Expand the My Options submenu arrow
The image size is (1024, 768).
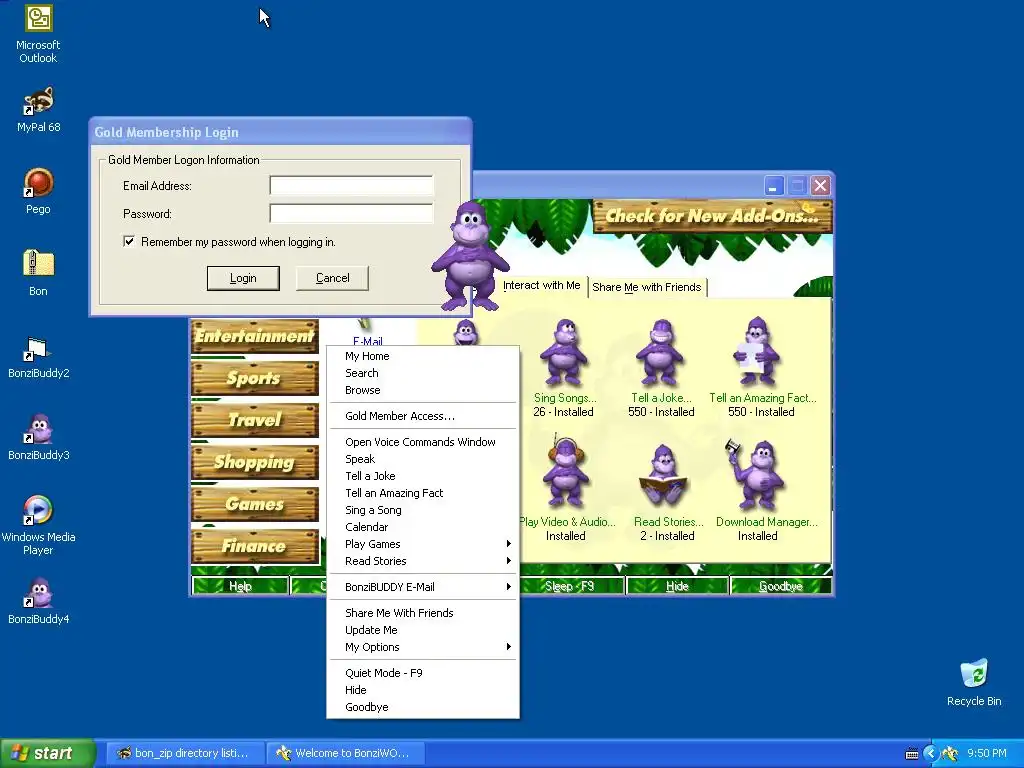(508, 647)
